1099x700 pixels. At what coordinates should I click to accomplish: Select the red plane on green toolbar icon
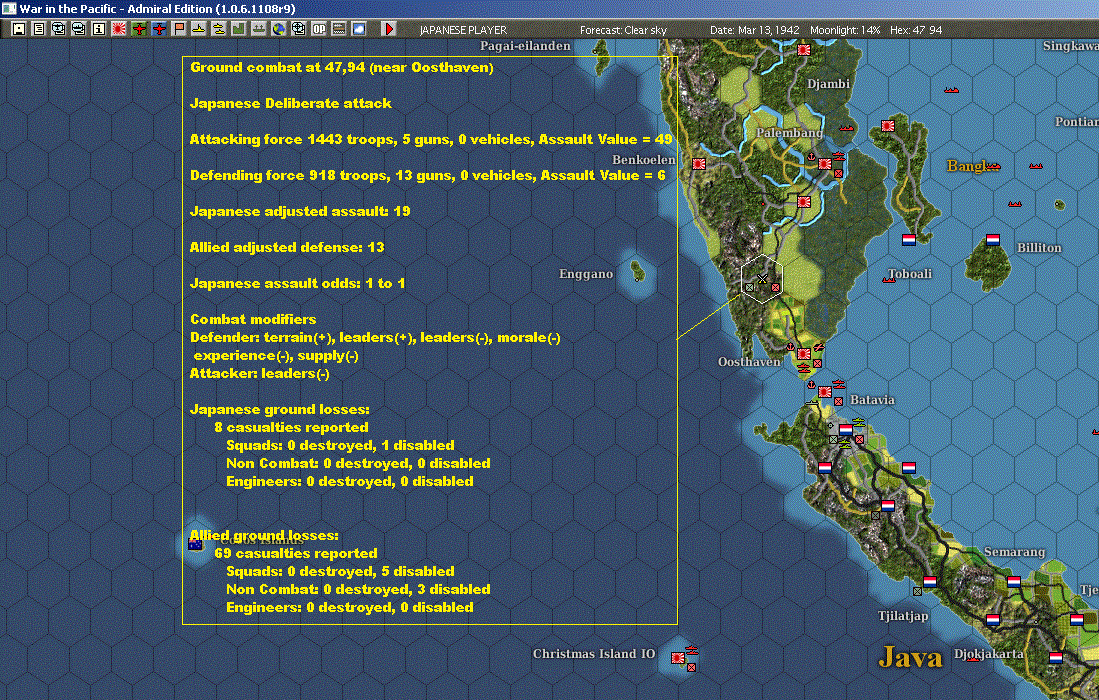point(139,29)
